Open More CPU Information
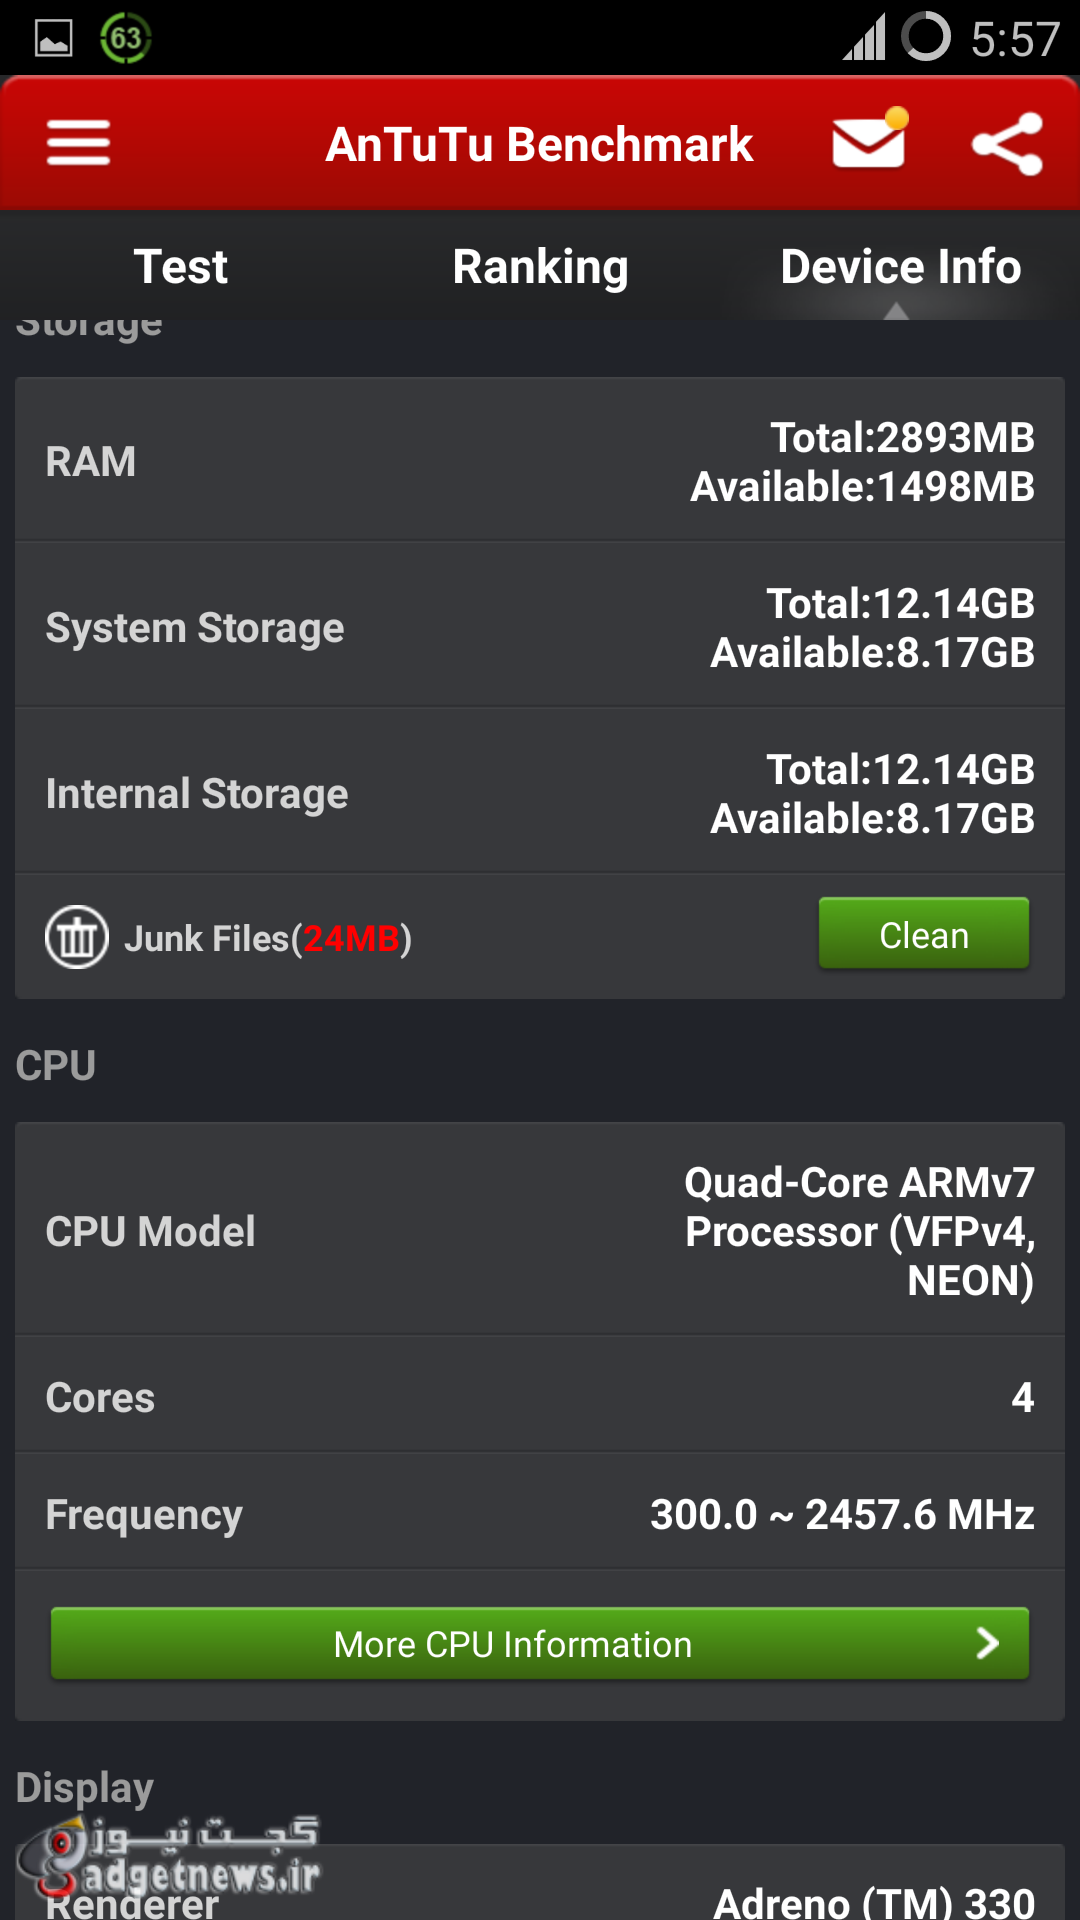The width and height of the screenshot is (1080, 1920). (512, 1644)
